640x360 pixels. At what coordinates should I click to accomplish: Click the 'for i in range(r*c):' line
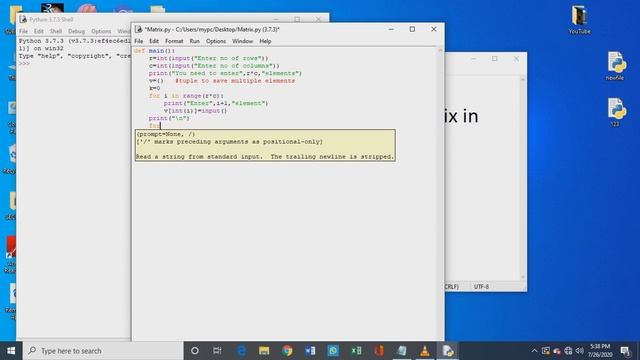point(187,96)
